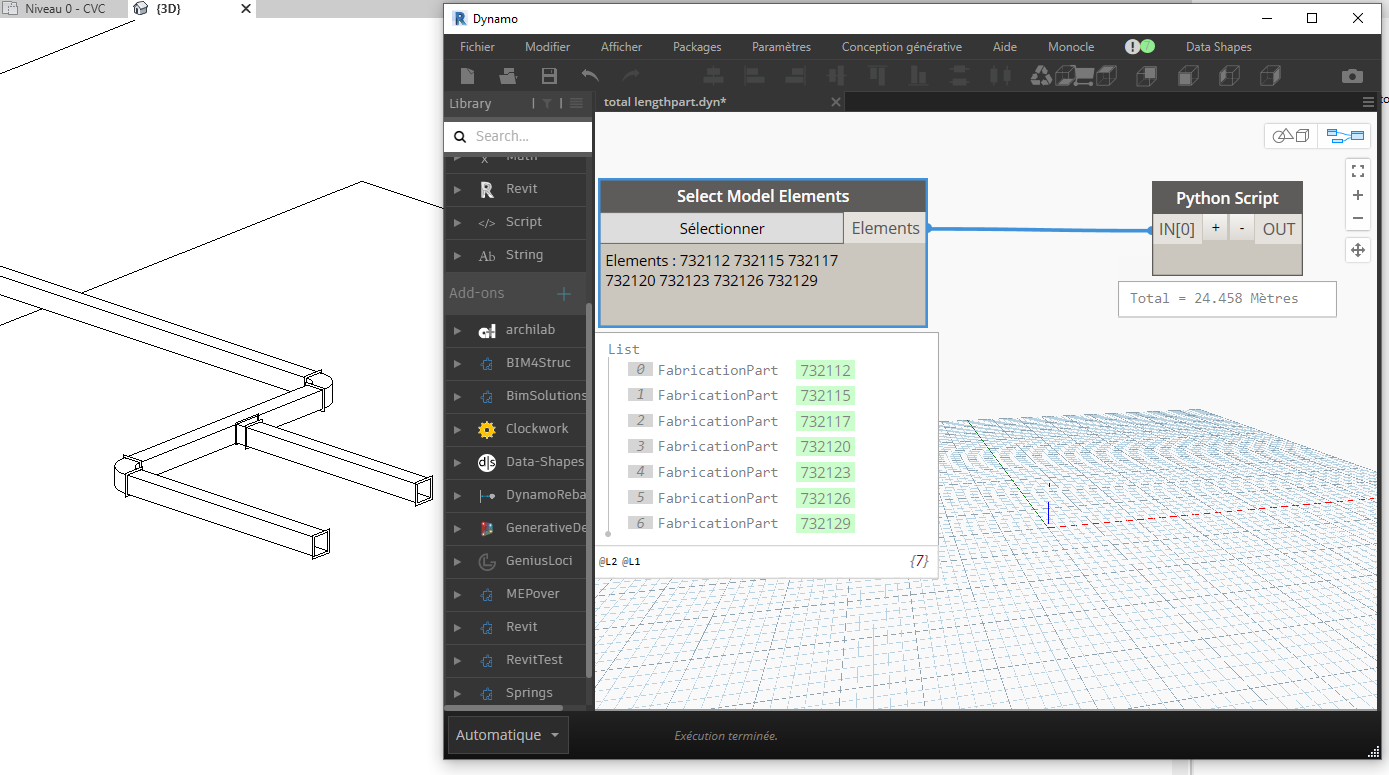Open the Conception générative menu

[901, 47]
